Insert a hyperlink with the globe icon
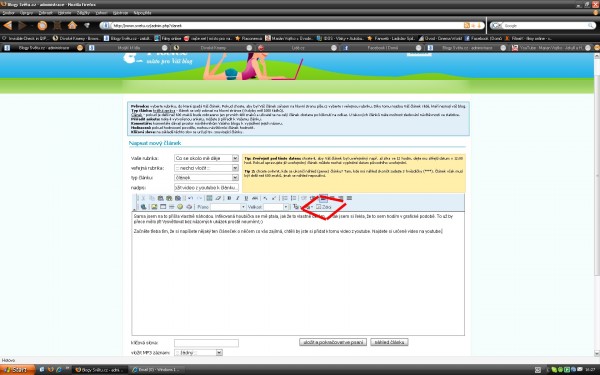Viewport: 600px width, 375px height. pos(143,207)
